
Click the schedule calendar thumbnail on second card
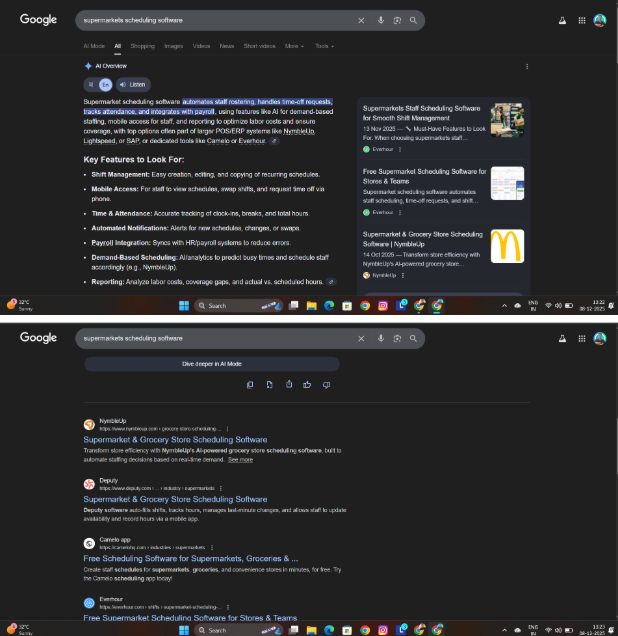click(x=507, y=183)
